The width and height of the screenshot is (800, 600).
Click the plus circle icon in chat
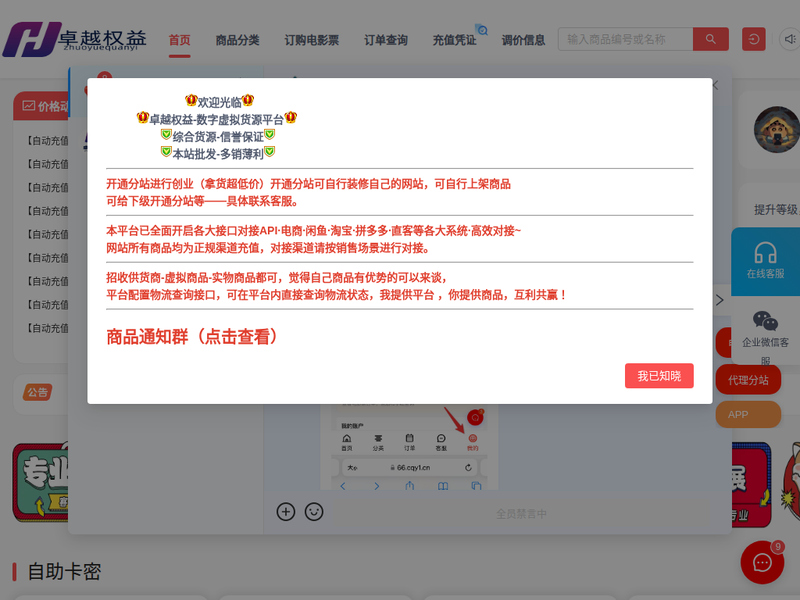pyautogui.click(x=286, y=511)
